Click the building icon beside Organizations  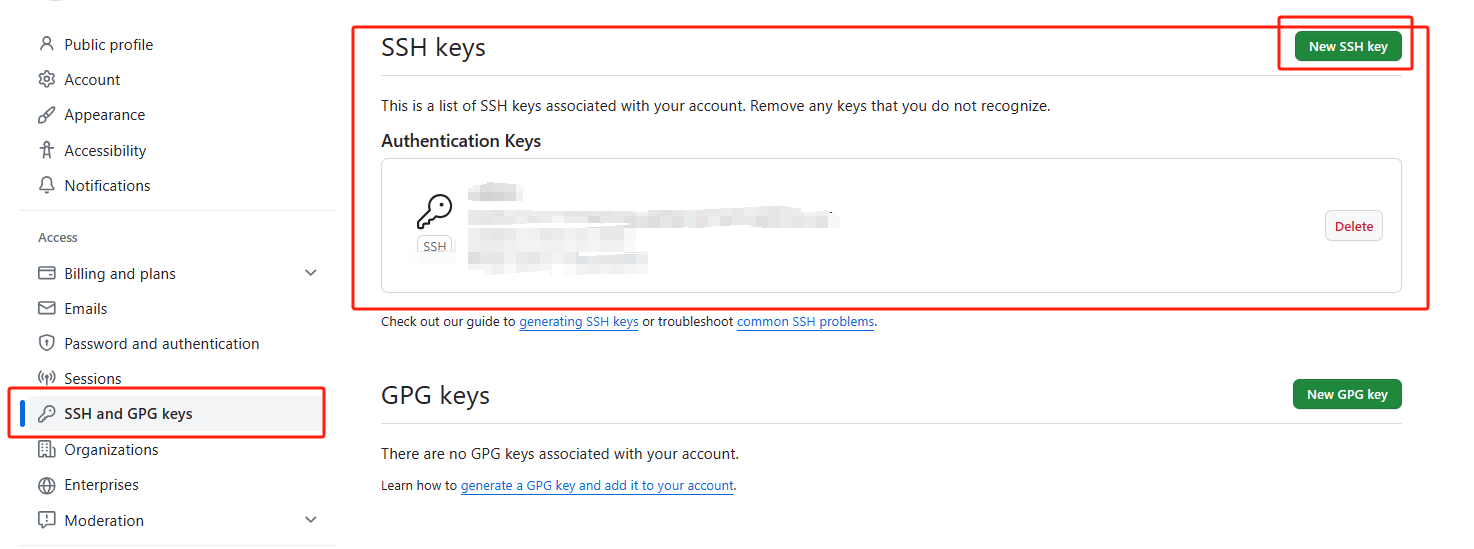tap(46, 449)
